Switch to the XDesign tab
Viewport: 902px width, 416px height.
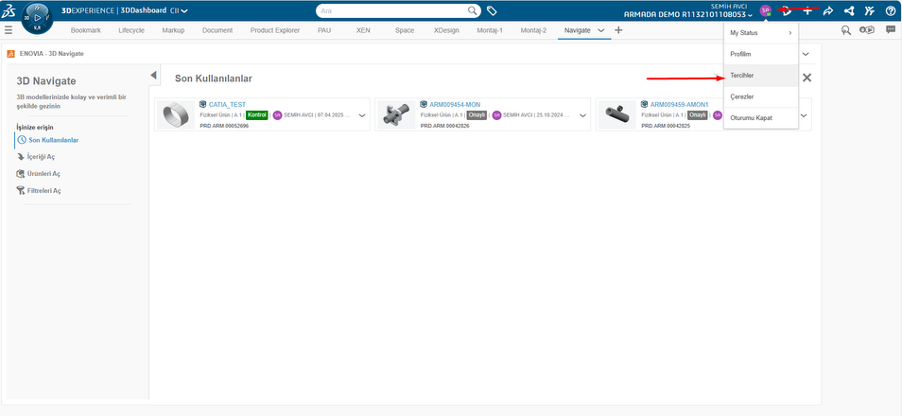coord(446,30)
